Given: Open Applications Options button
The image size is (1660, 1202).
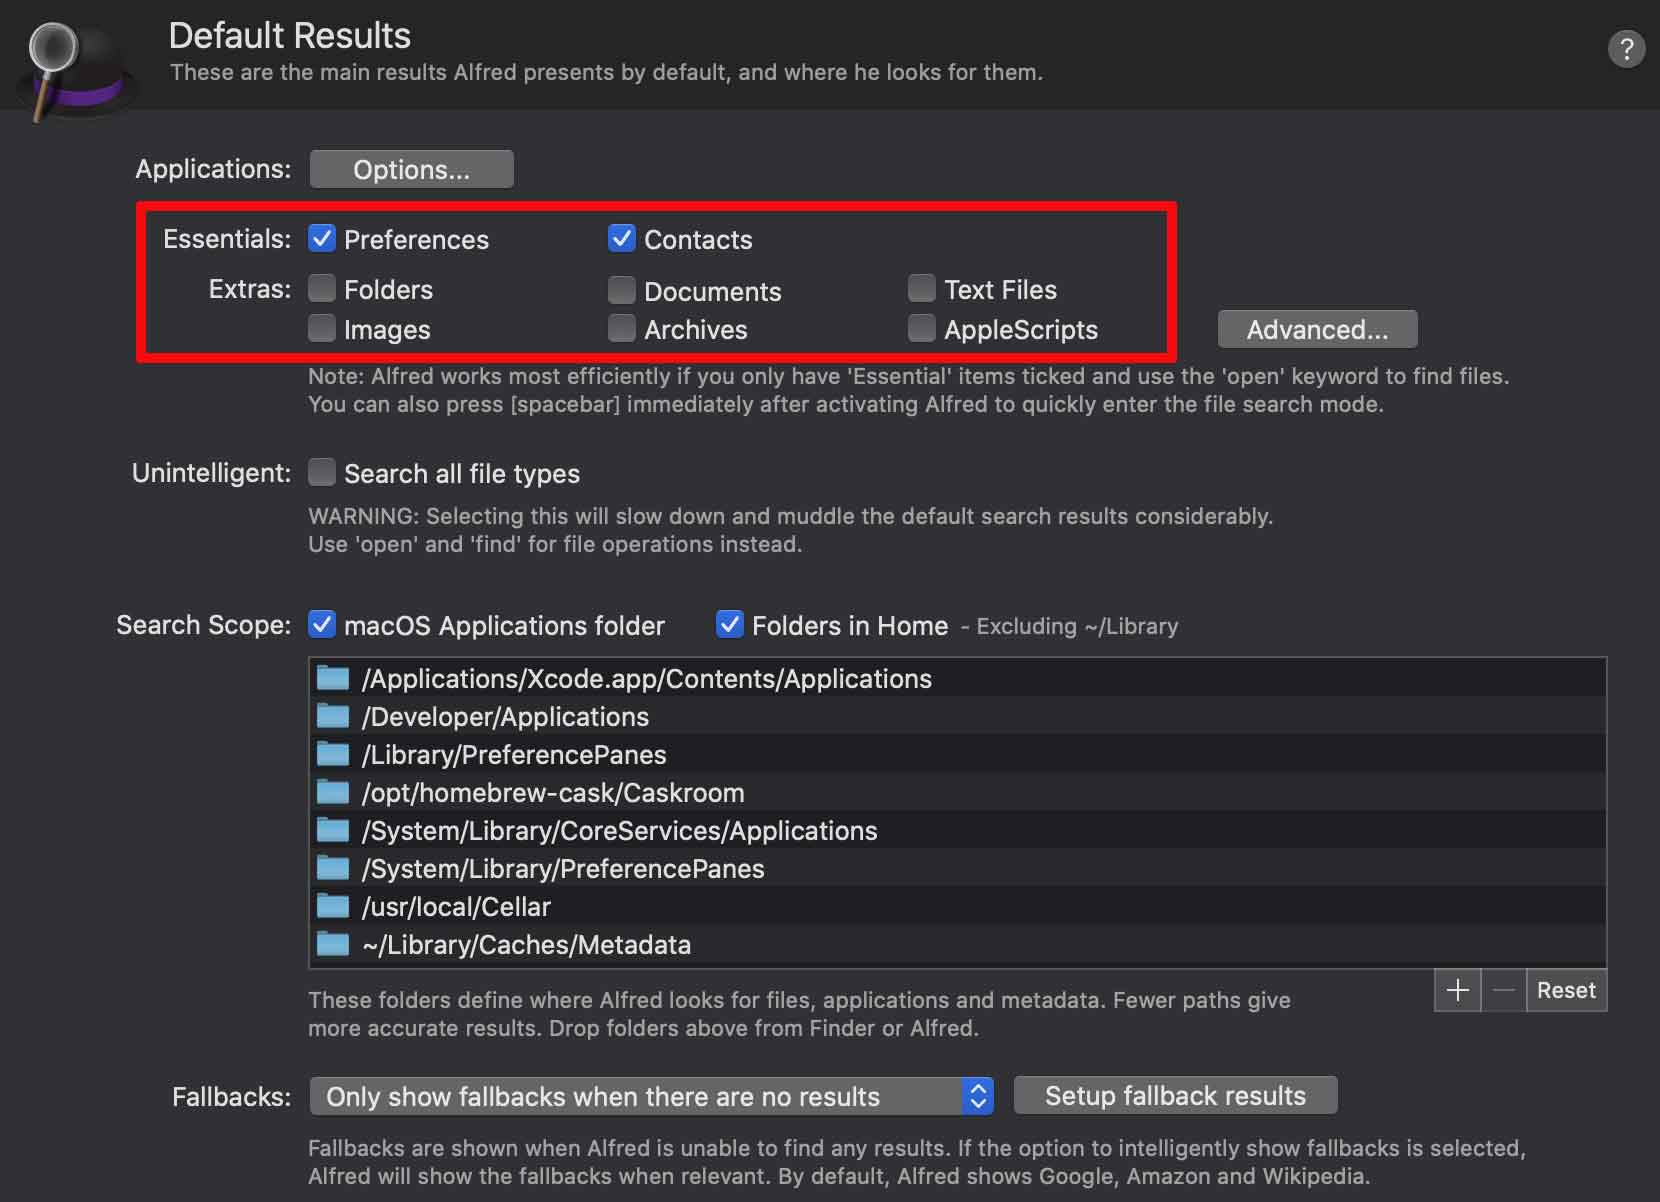Looking at the screenshot, I should [x=411, y=169].
